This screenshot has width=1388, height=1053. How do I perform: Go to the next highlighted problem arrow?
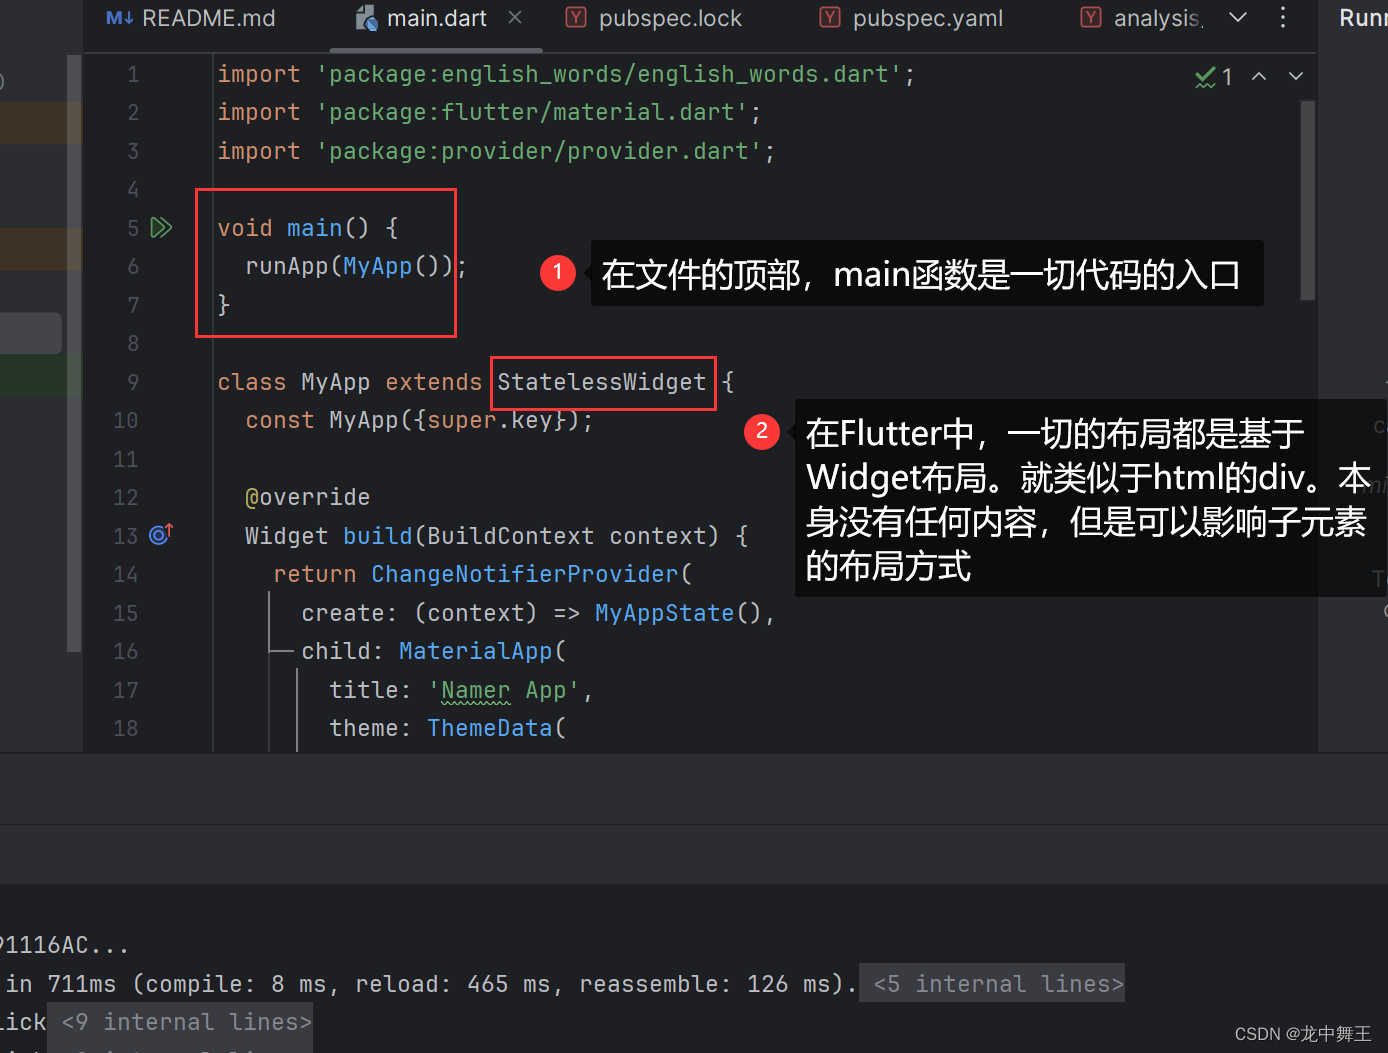pos(1296,76)
